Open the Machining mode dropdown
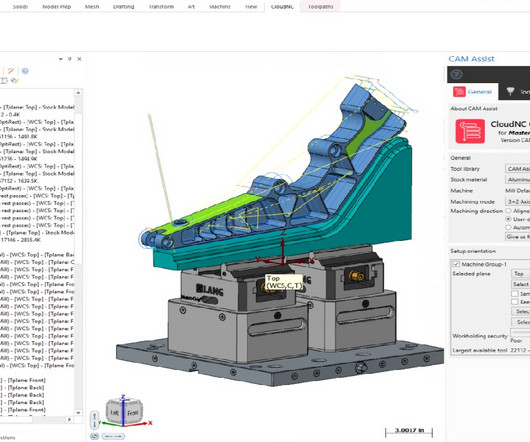The width and height of the screenshot is (530, 442). [x=517, y=201]
